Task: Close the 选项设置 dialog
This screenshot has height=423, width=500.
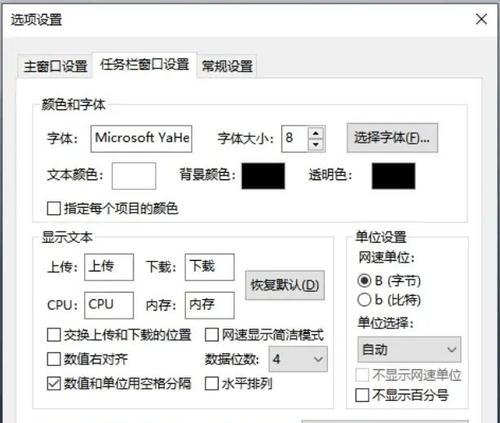Action: [481, 19]
